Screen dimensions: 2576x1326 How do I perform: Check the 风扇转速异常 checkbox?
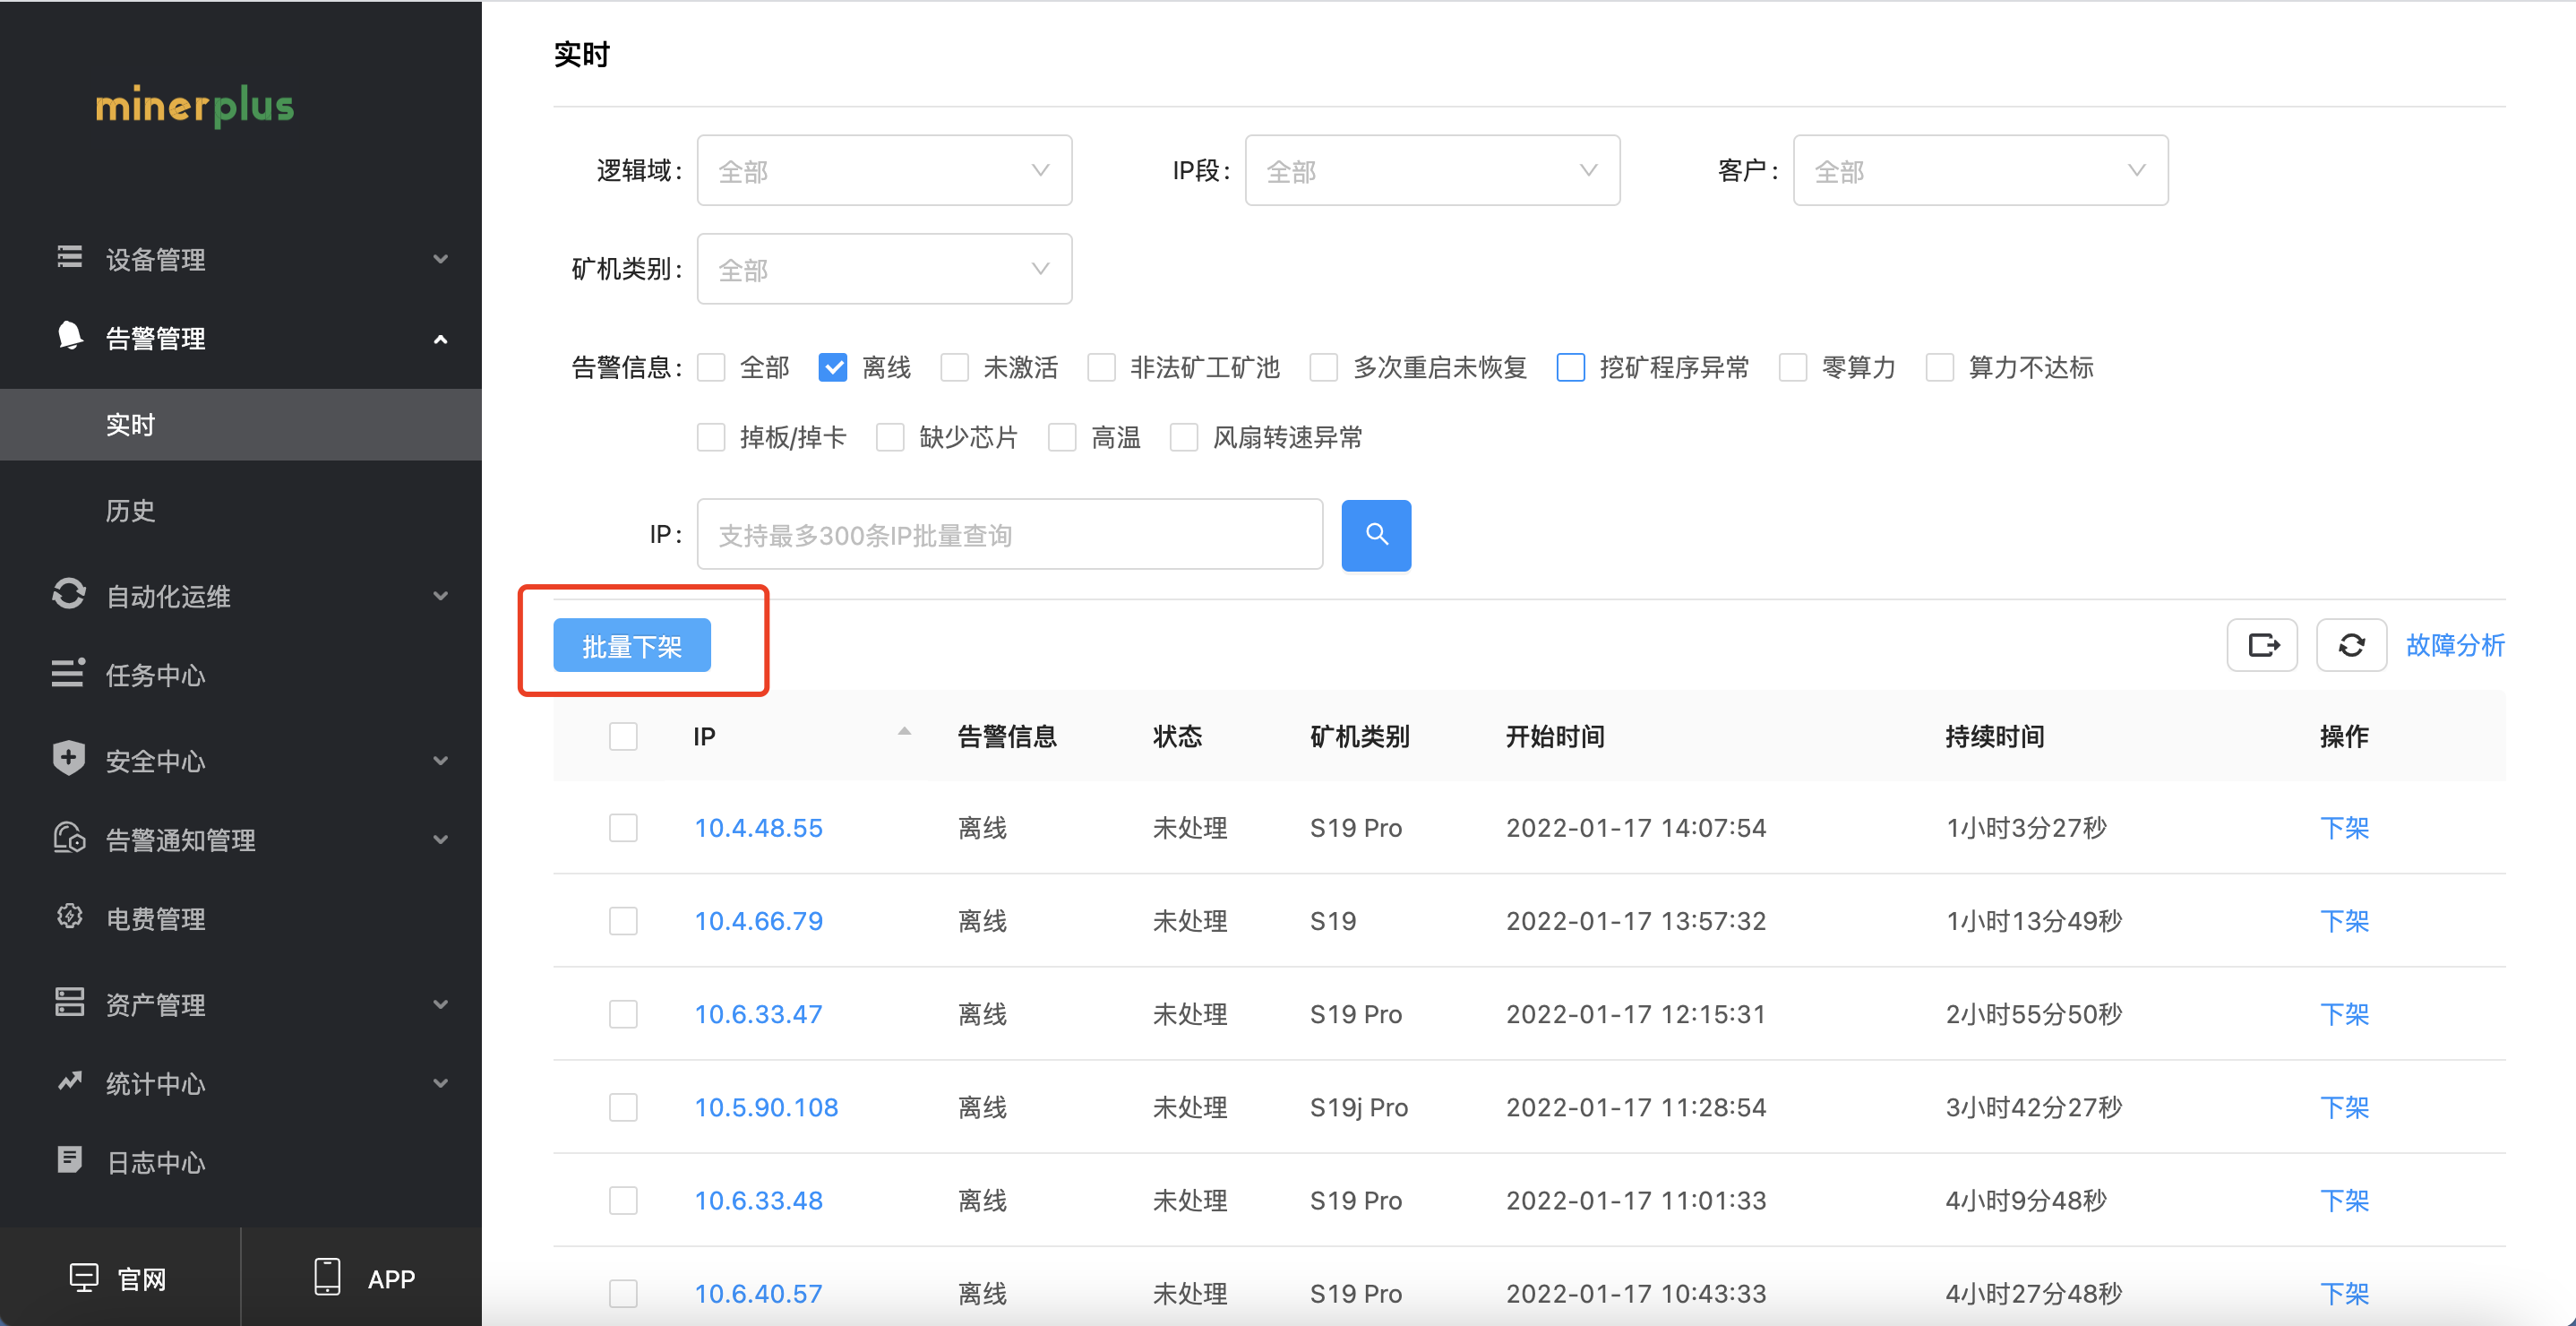click(x=1184, y=438)
